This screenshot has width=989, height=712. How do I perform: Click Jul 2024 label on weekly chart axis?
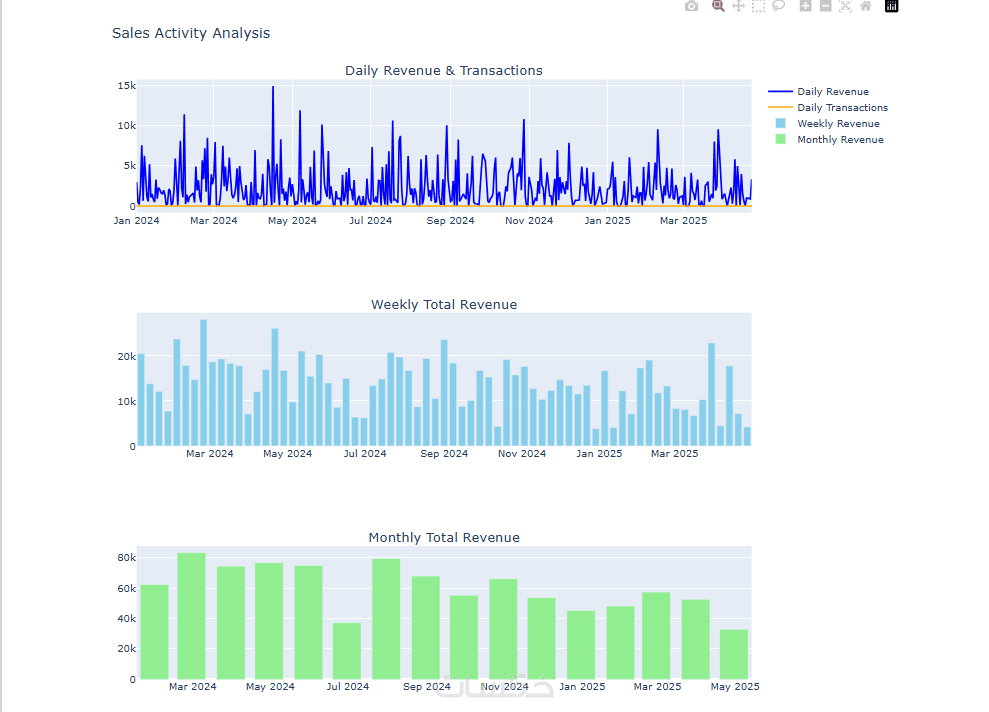coord(365,453)
